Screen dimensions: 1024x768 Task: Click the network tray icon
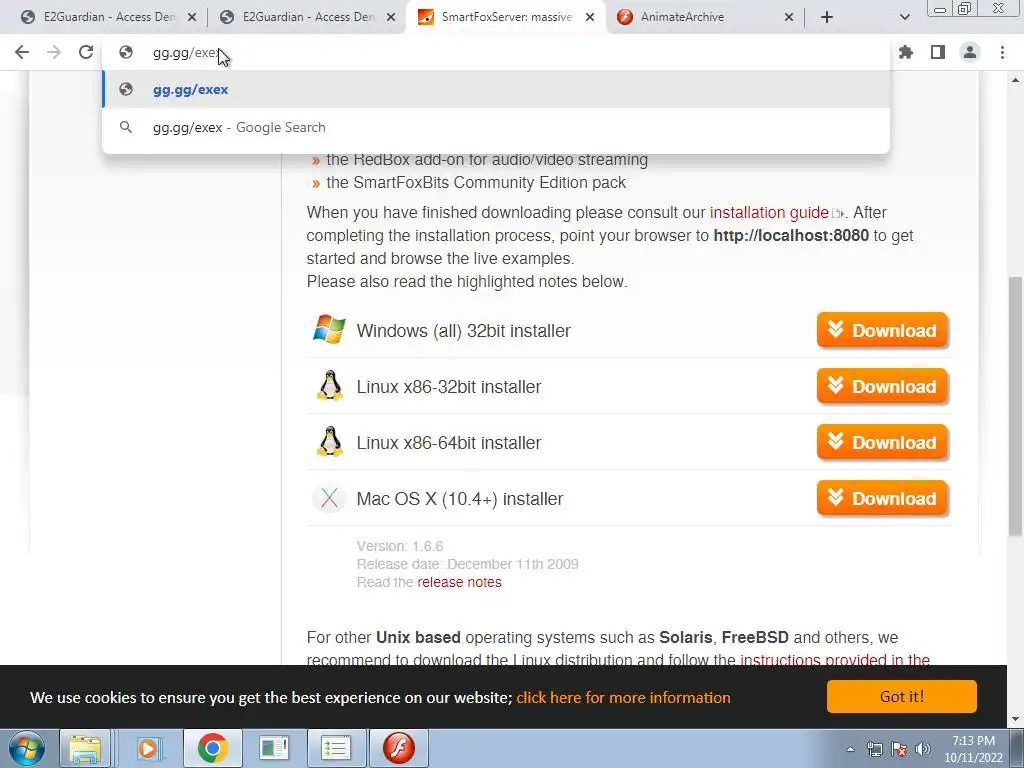point(874,749)
